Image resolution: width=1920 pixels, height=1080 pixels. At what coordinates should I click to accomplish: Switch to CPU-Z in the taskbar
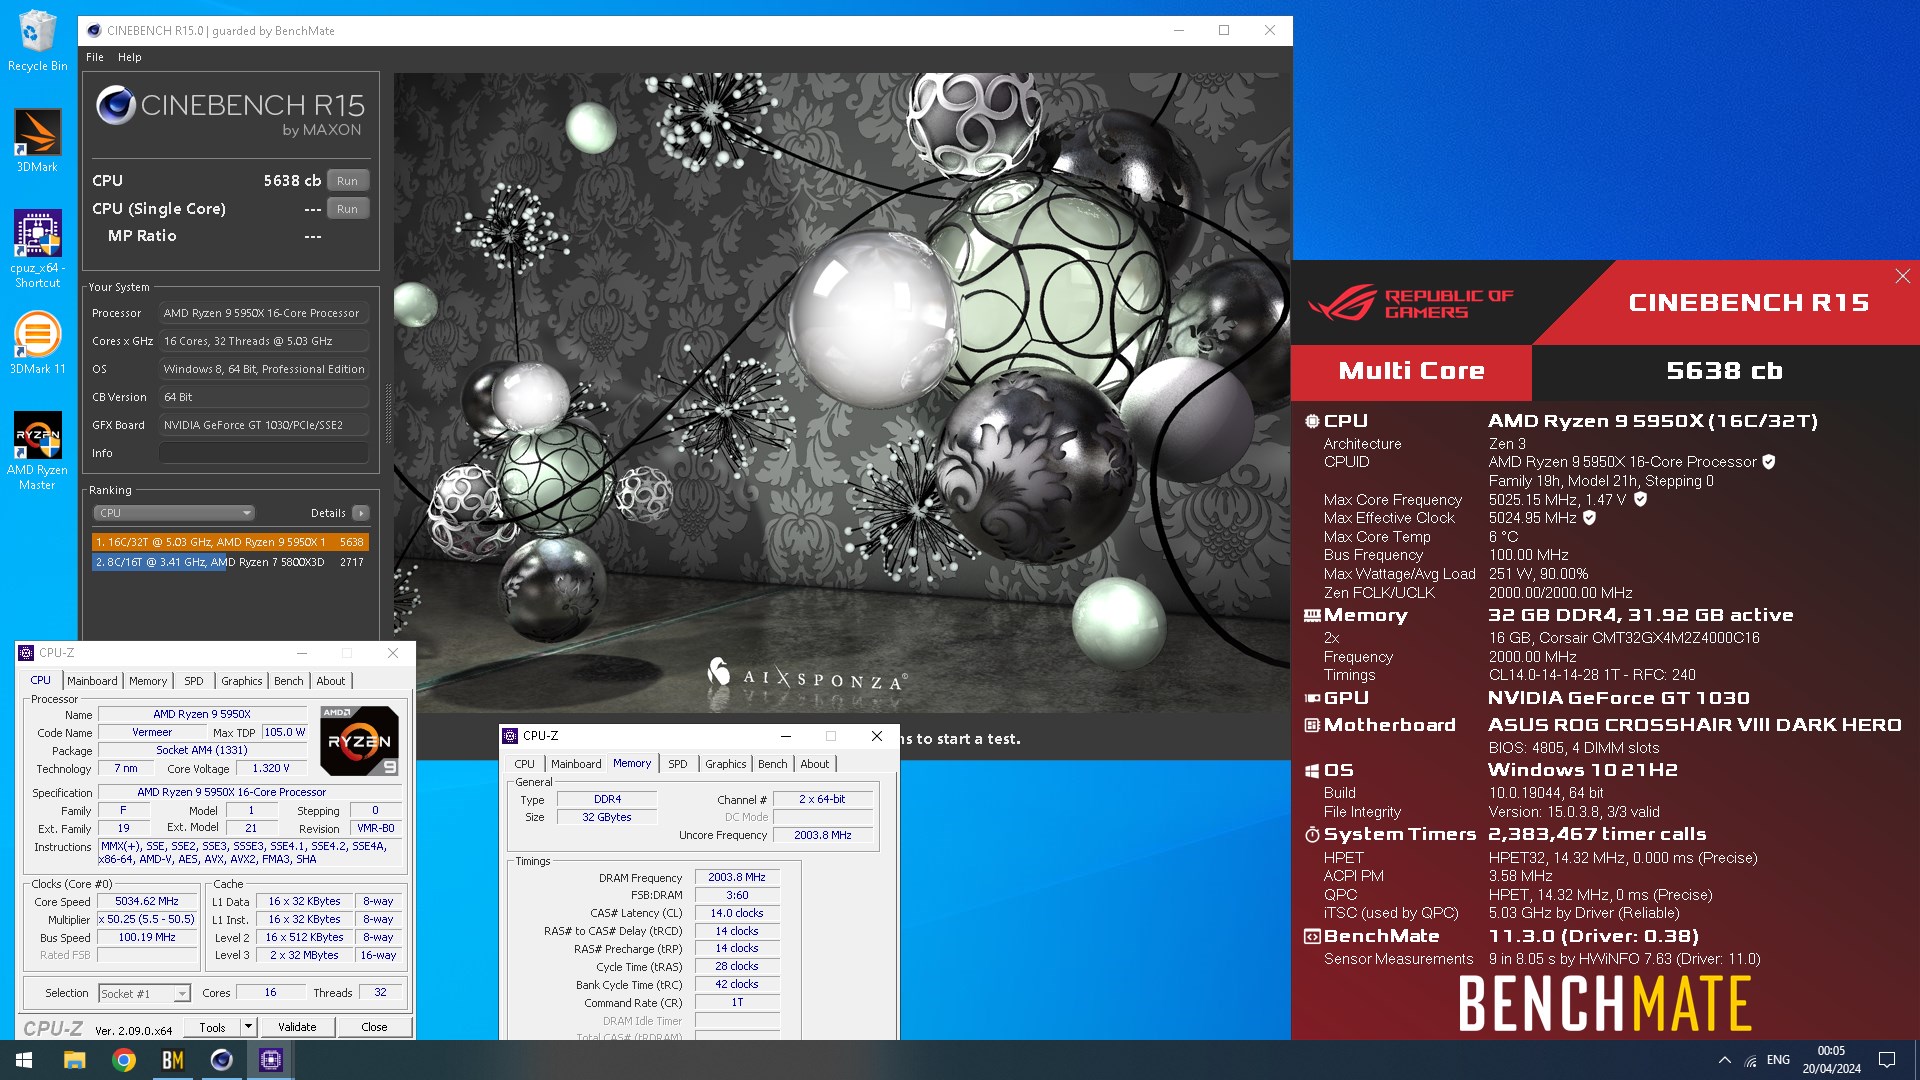pyautogui.click(x=271, y=1060)
